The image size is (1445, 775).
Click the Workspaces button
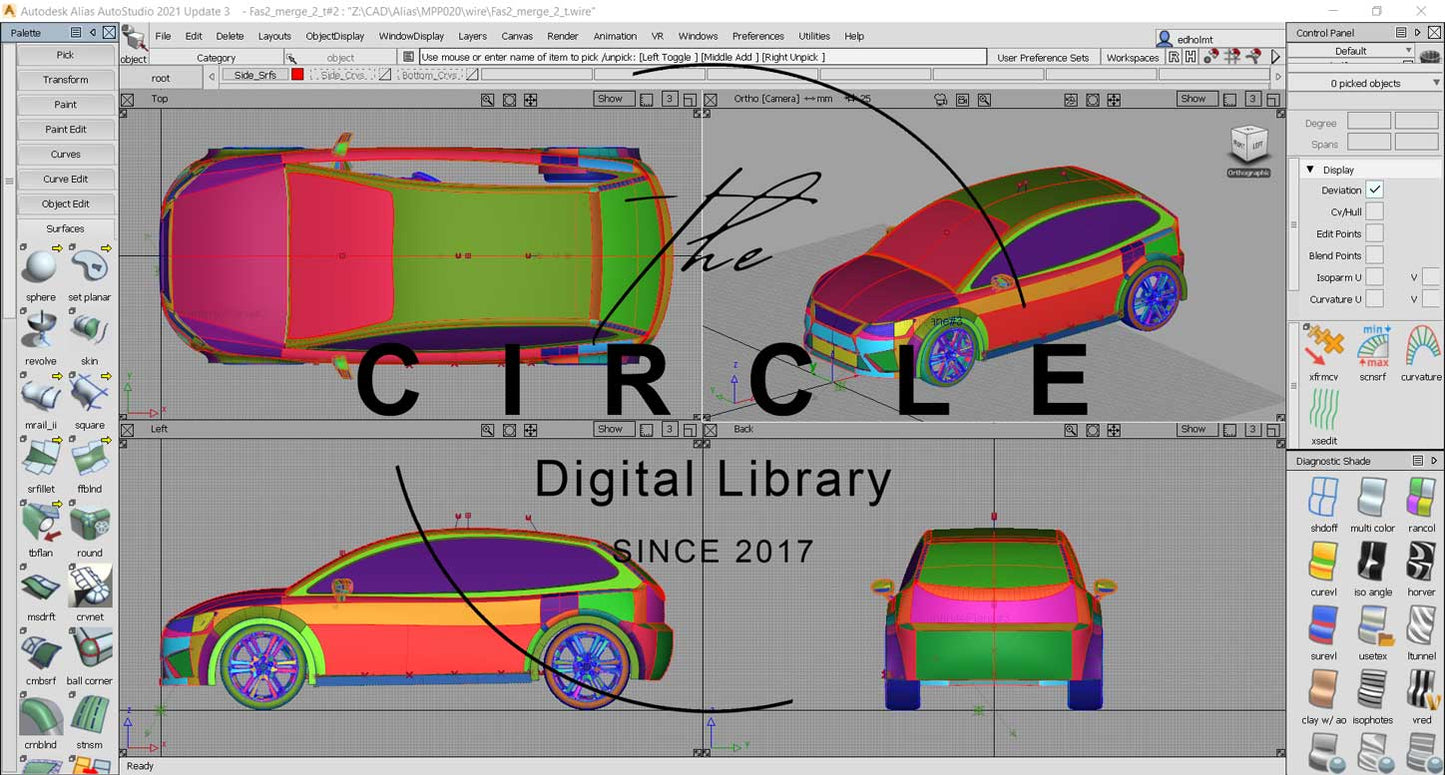click(x=1133, y=58)
